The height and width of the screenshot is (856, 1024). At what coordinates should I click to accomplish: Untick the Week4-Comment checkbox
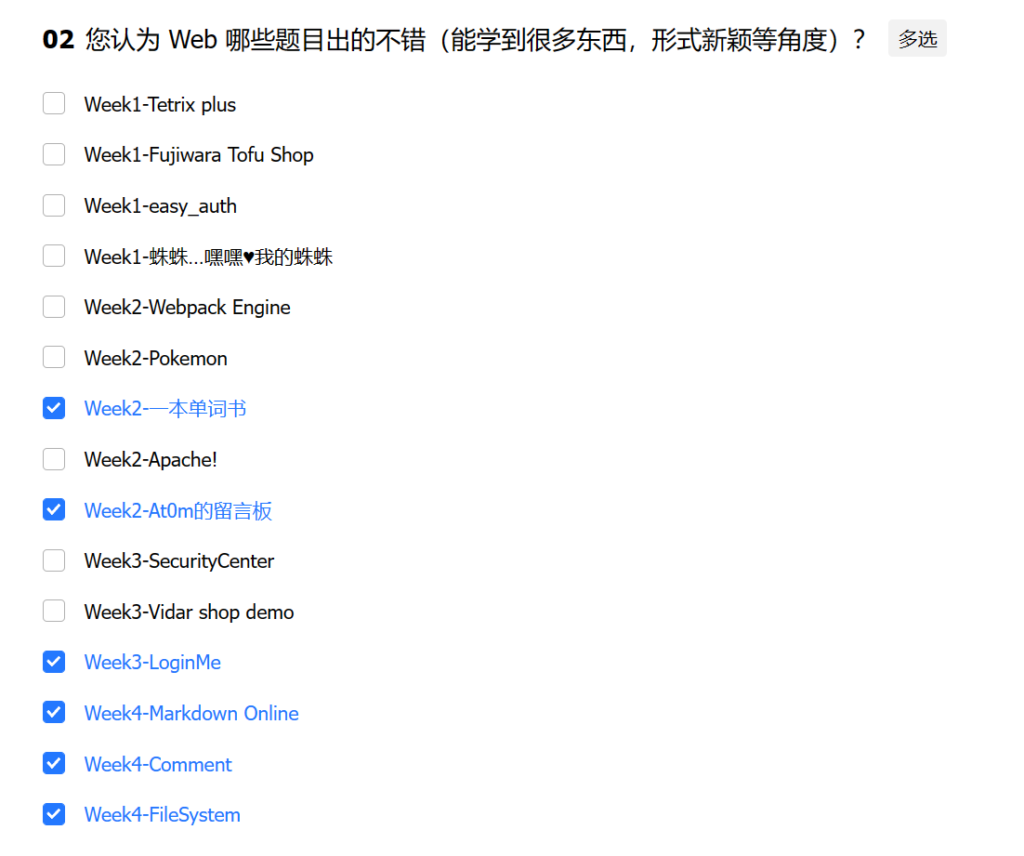point(54,764)
